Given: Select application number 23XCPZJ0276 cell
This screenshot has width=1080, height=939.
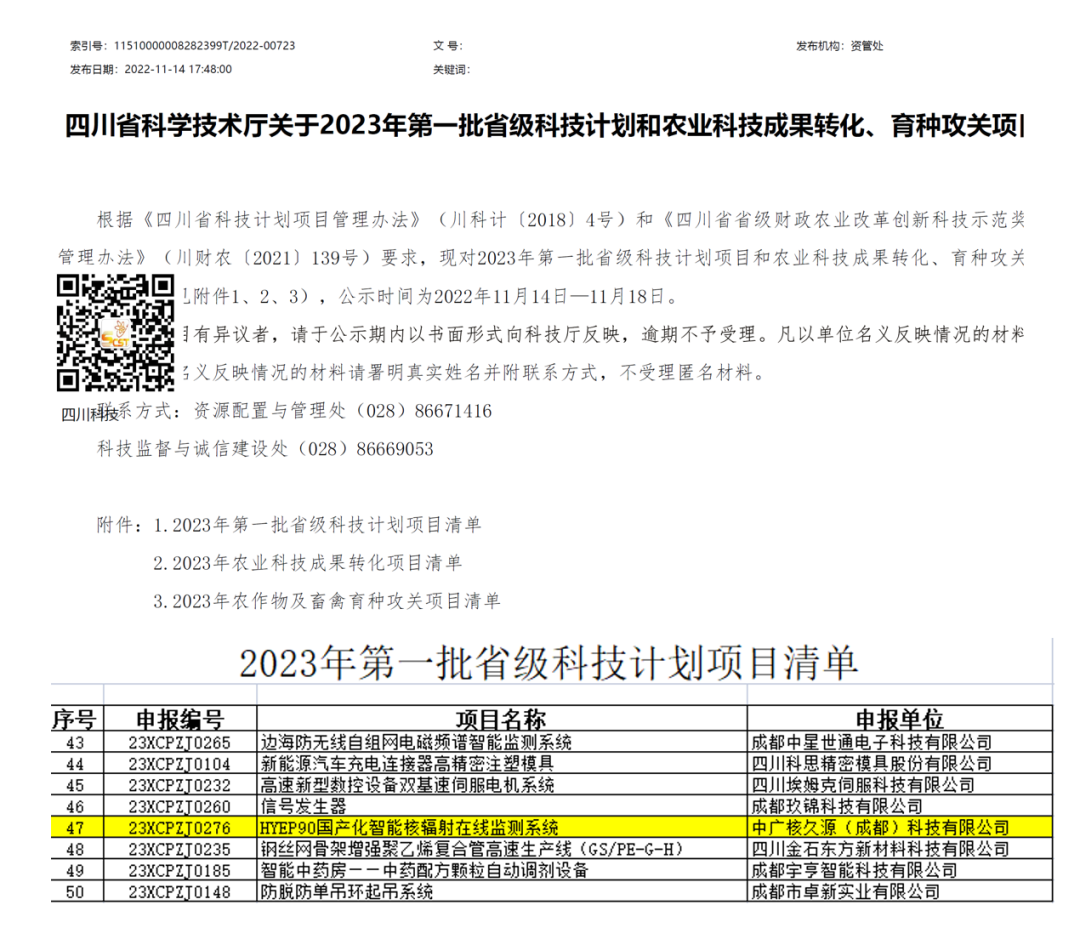Looking at the screenshot, I should (179, 827).
